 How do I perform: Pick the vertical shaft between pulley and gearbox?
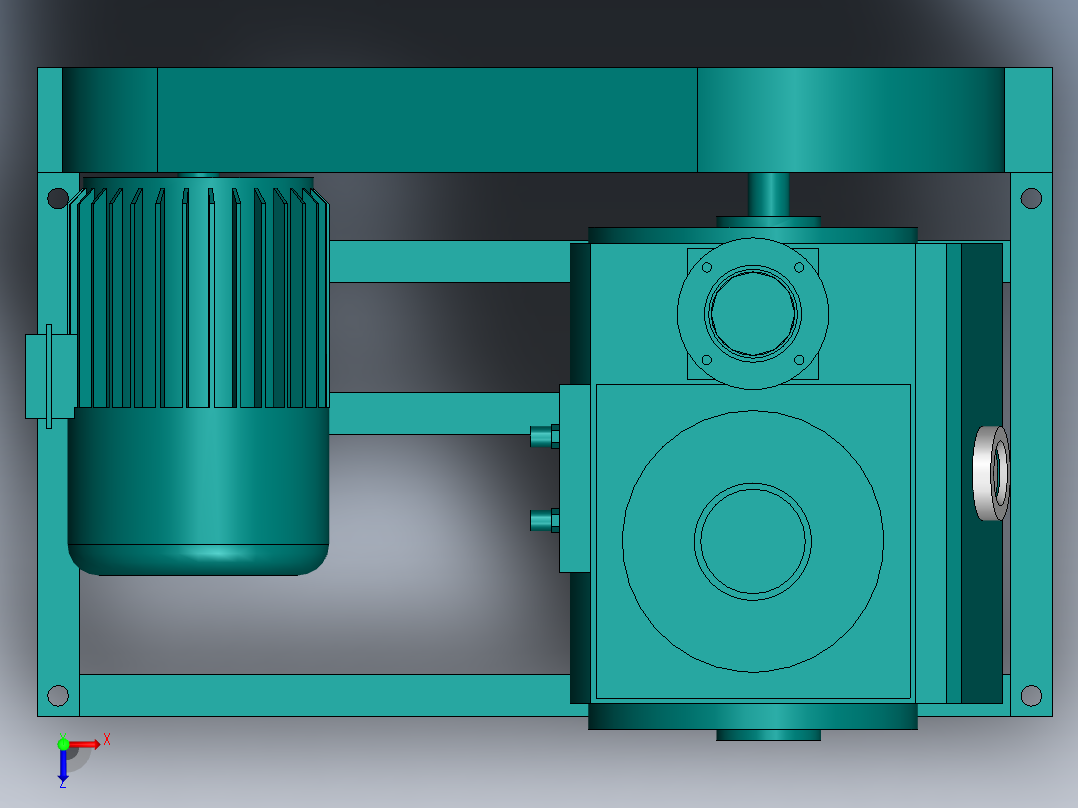point(769,195)
